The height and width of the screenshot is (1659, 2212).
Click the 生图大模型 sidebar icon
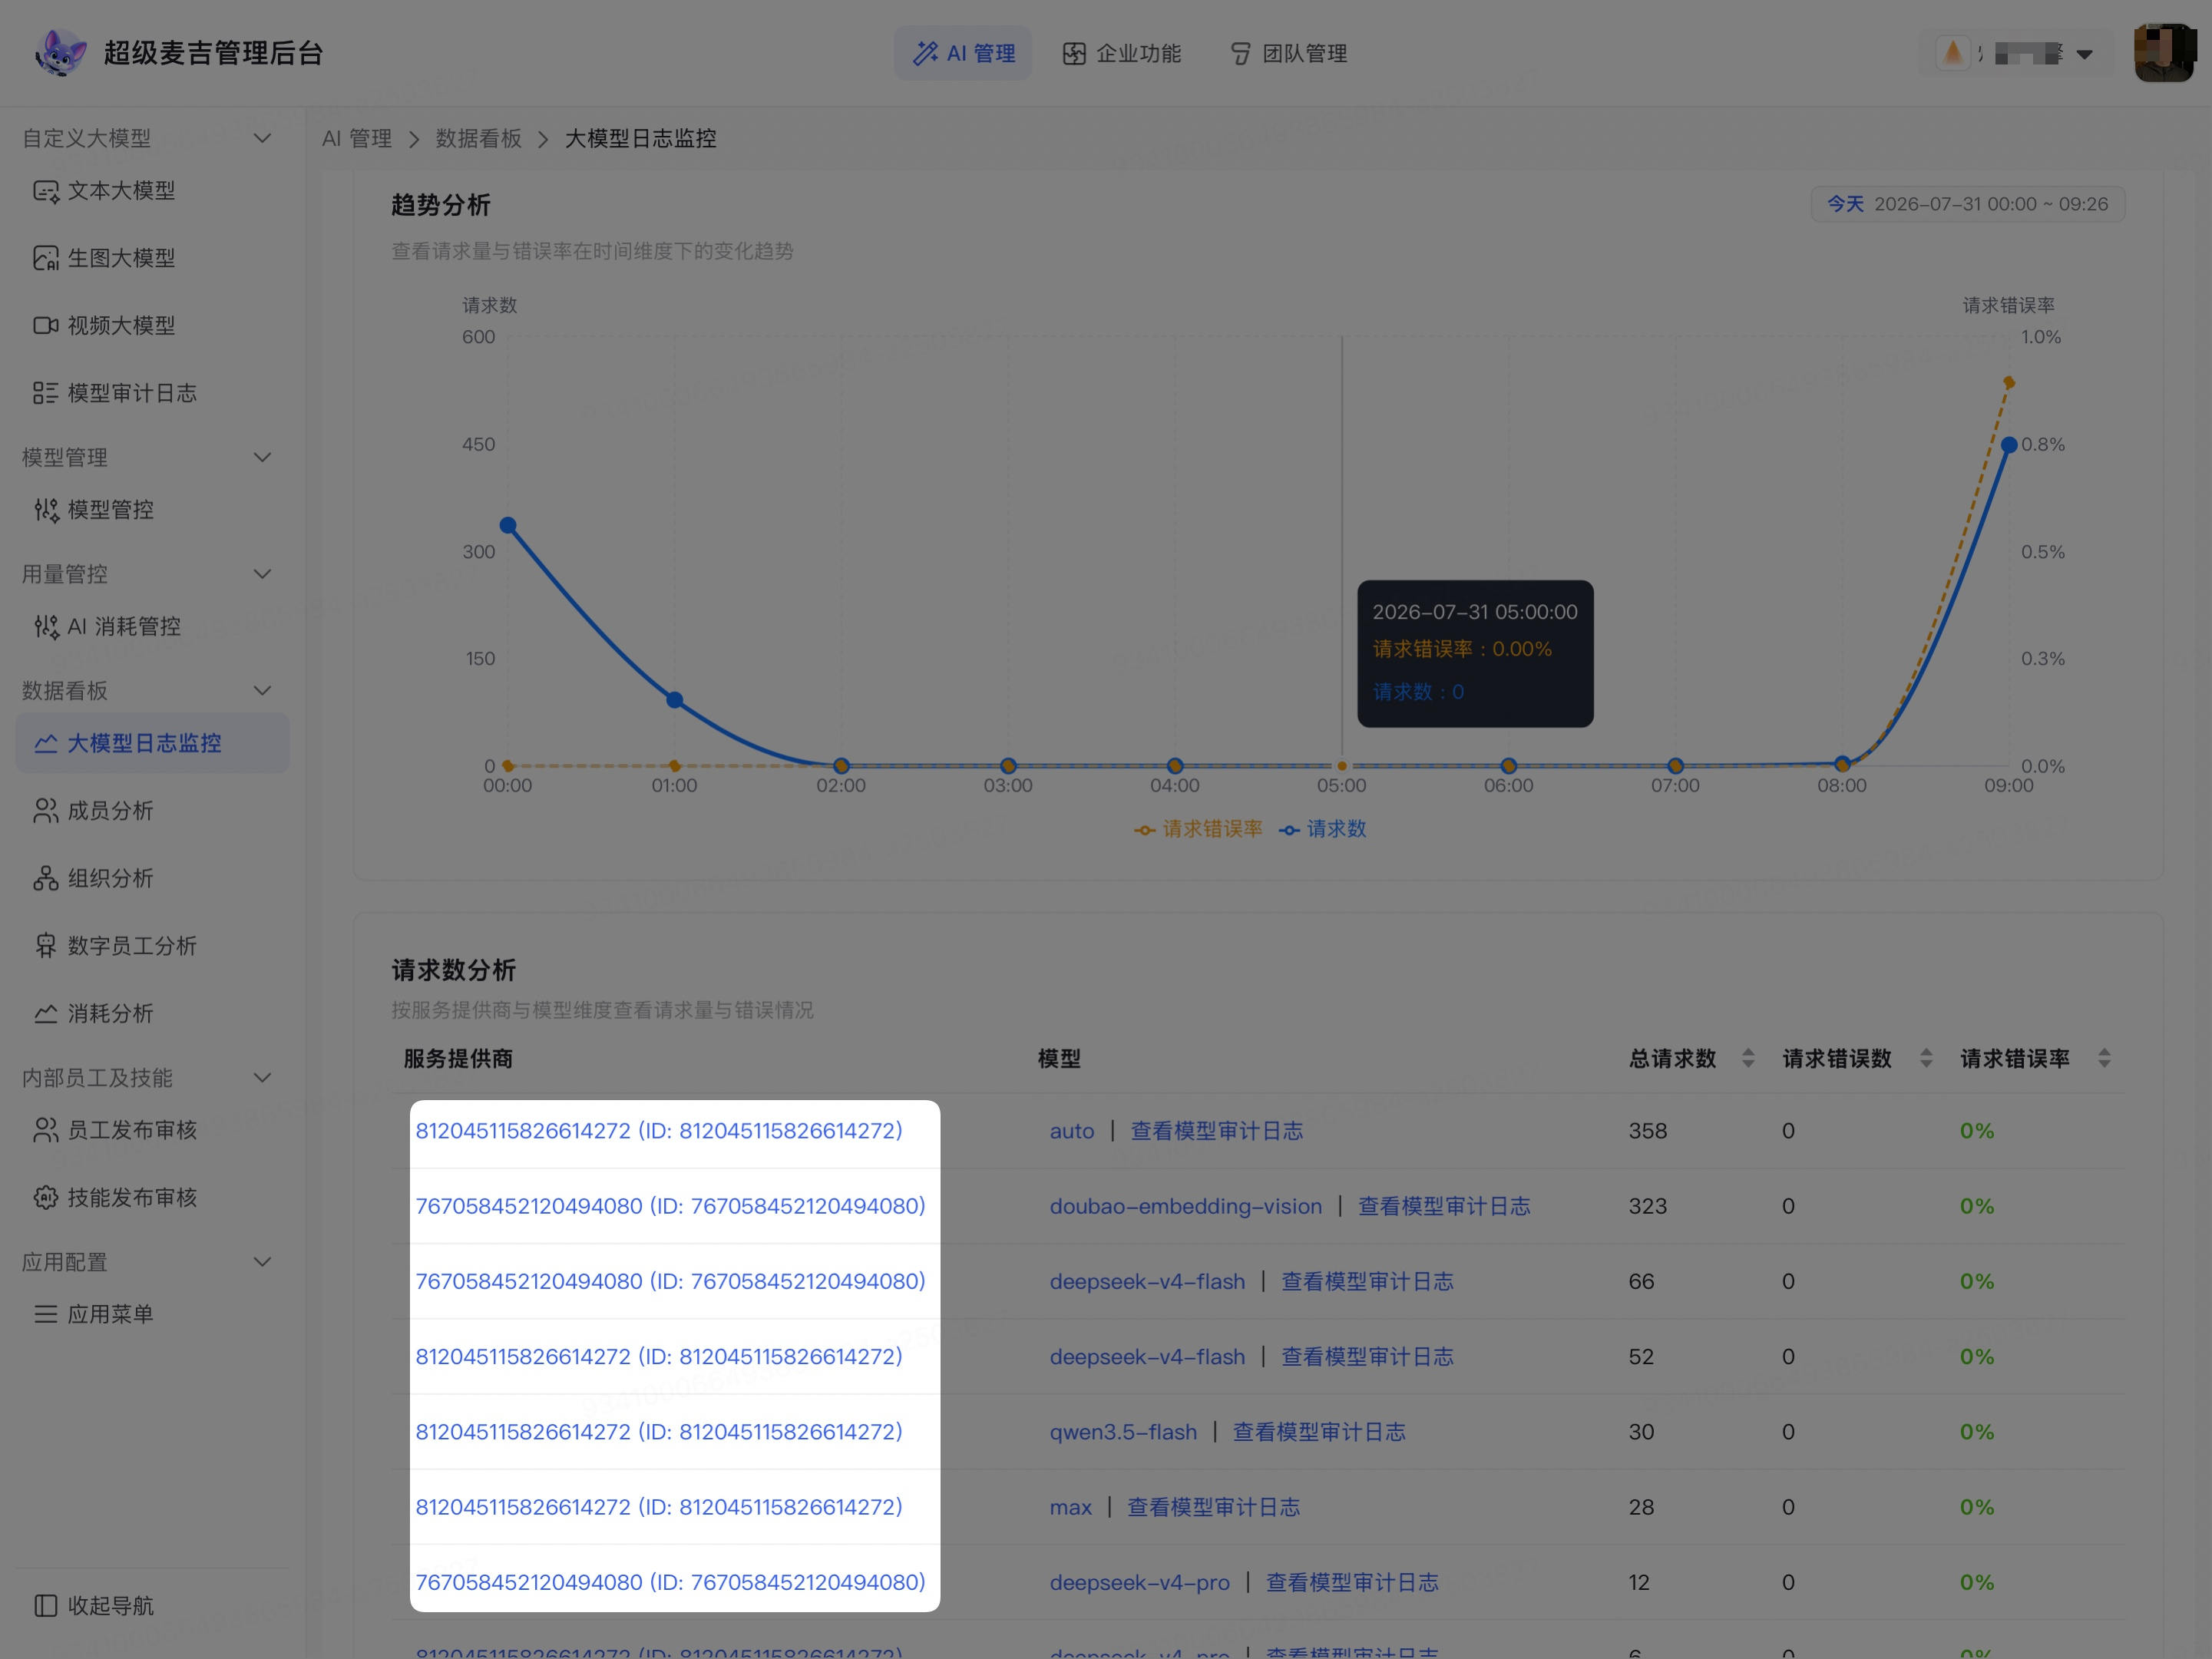coord(46,258)
